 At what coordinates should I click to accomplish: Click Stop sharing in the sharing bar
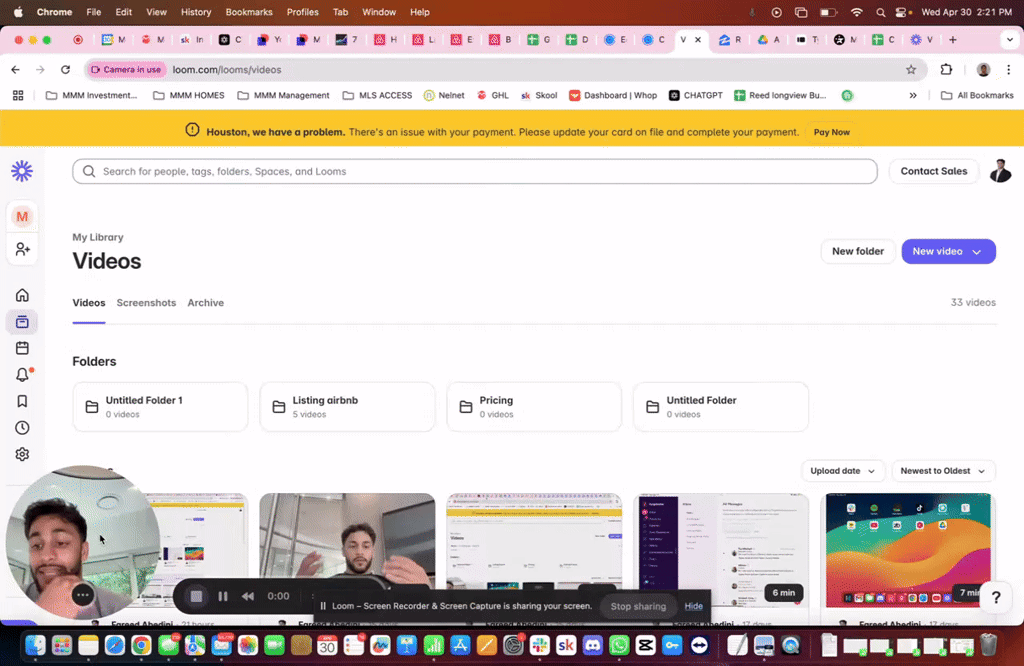tap(638, 606)
